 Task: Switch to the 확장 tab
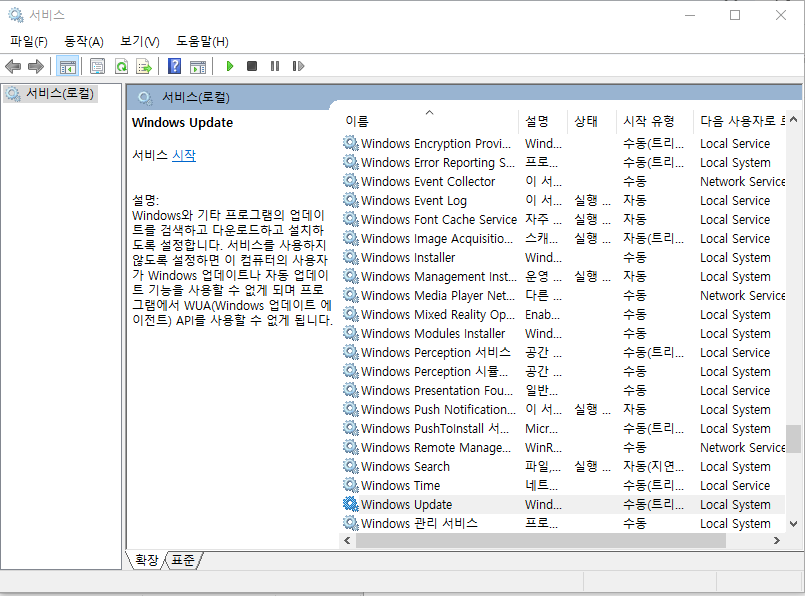coord(147,560)
